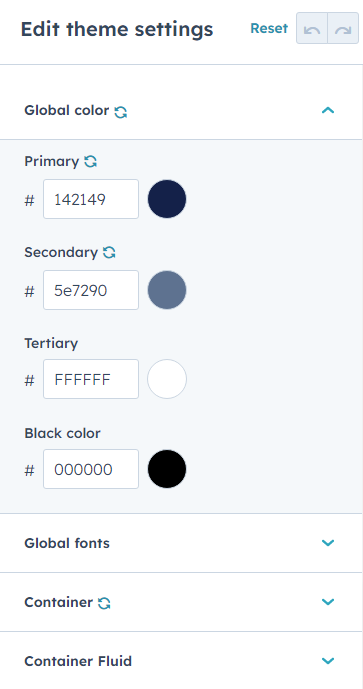This screenshot has height=689, width=363.
Task: Open the Secondary gray-blue color swatch
Action: tap(167, 290)
